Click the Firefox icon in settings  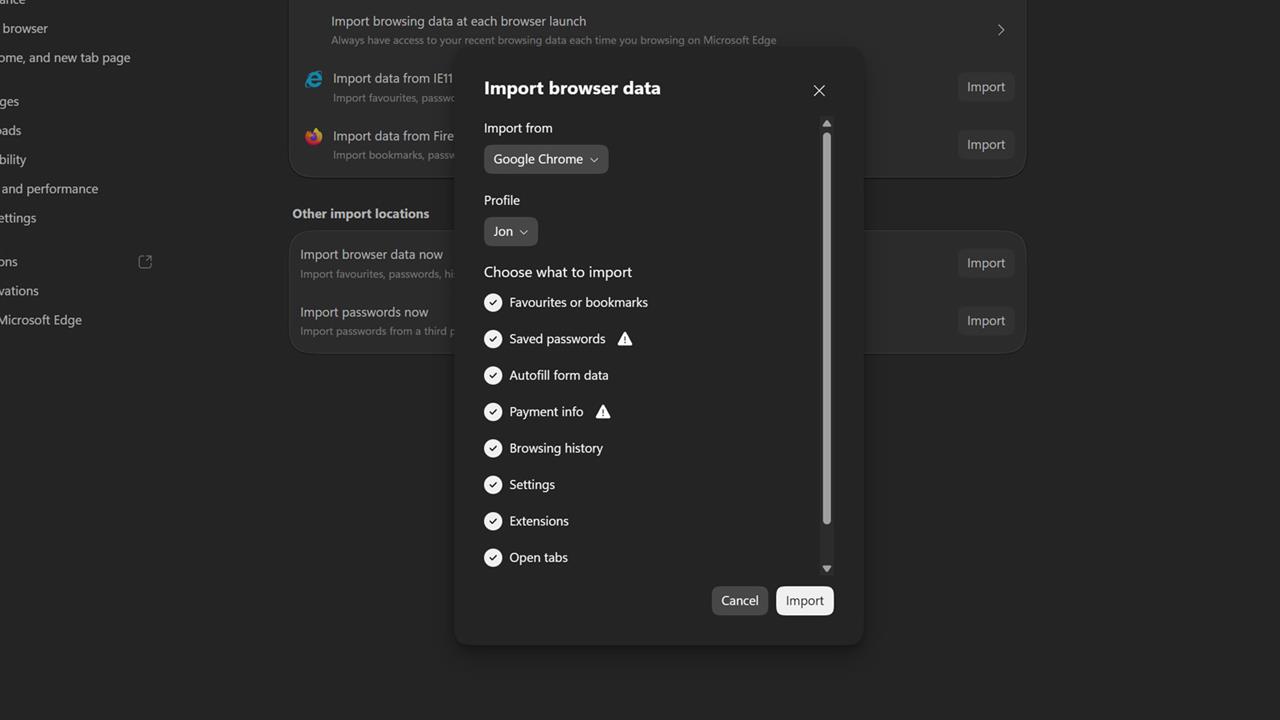[x=314, y=136]
